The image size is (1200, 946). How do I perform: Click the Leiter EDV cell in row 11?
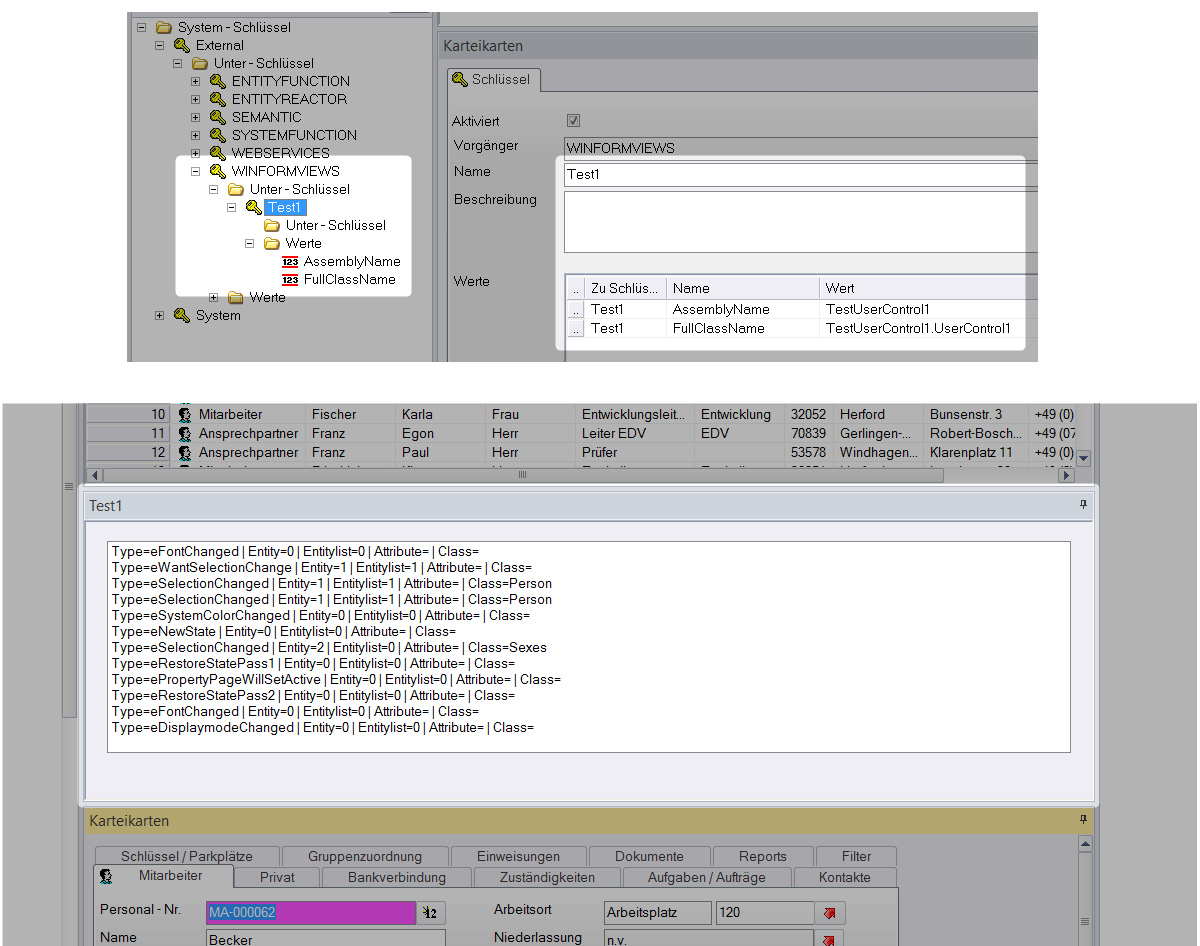pyautogui.click(x=635, y=433)
